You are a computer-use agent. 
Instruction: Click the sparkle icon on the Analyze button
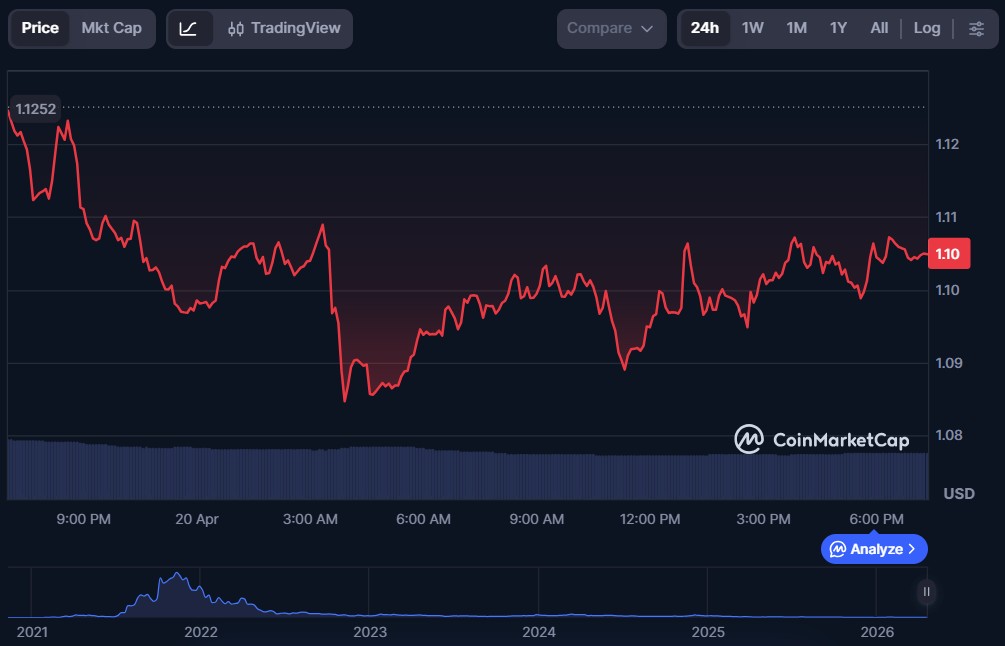[838, 549]
